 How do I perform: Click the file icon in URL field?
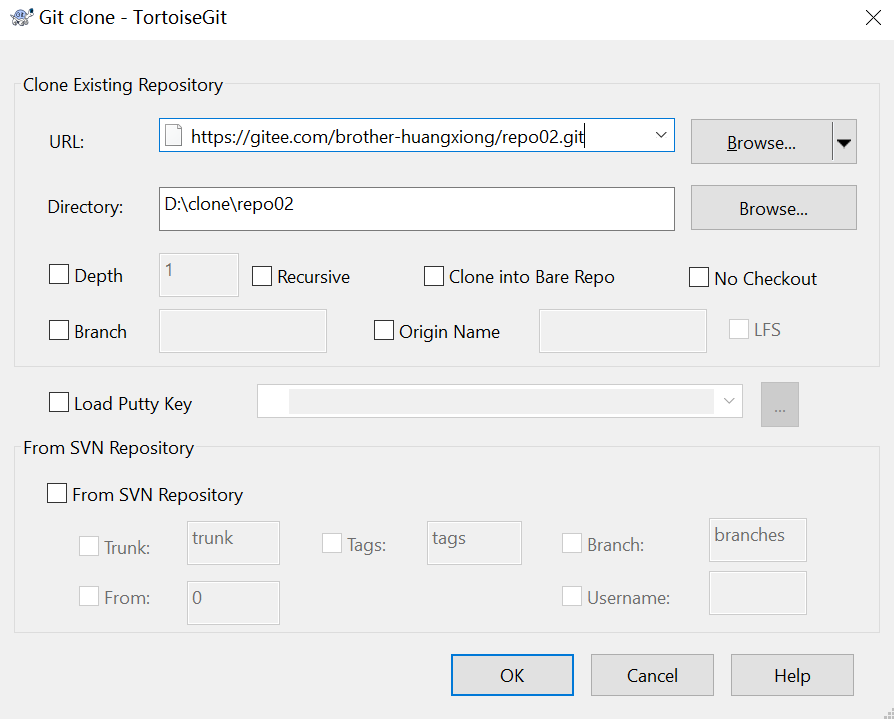174,136
